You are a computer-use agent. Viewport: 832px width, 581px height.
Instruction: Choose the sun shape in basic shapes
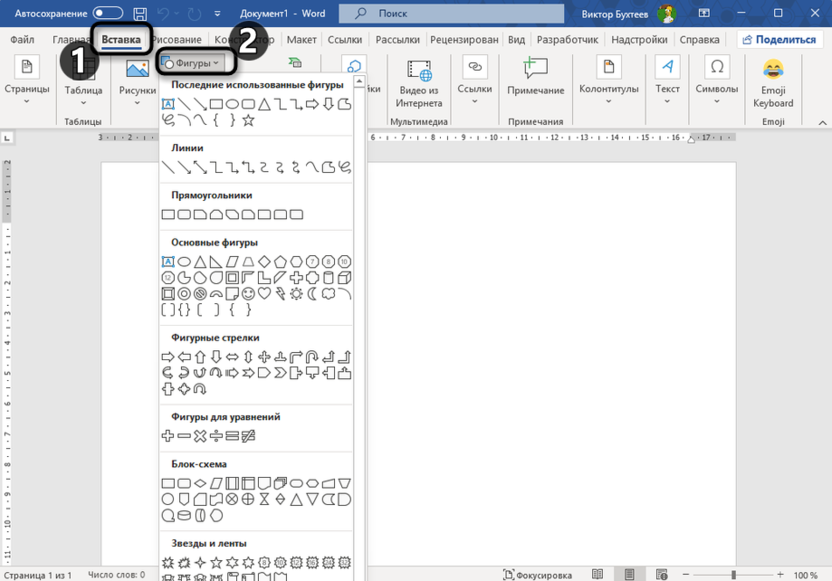(296, 293)
